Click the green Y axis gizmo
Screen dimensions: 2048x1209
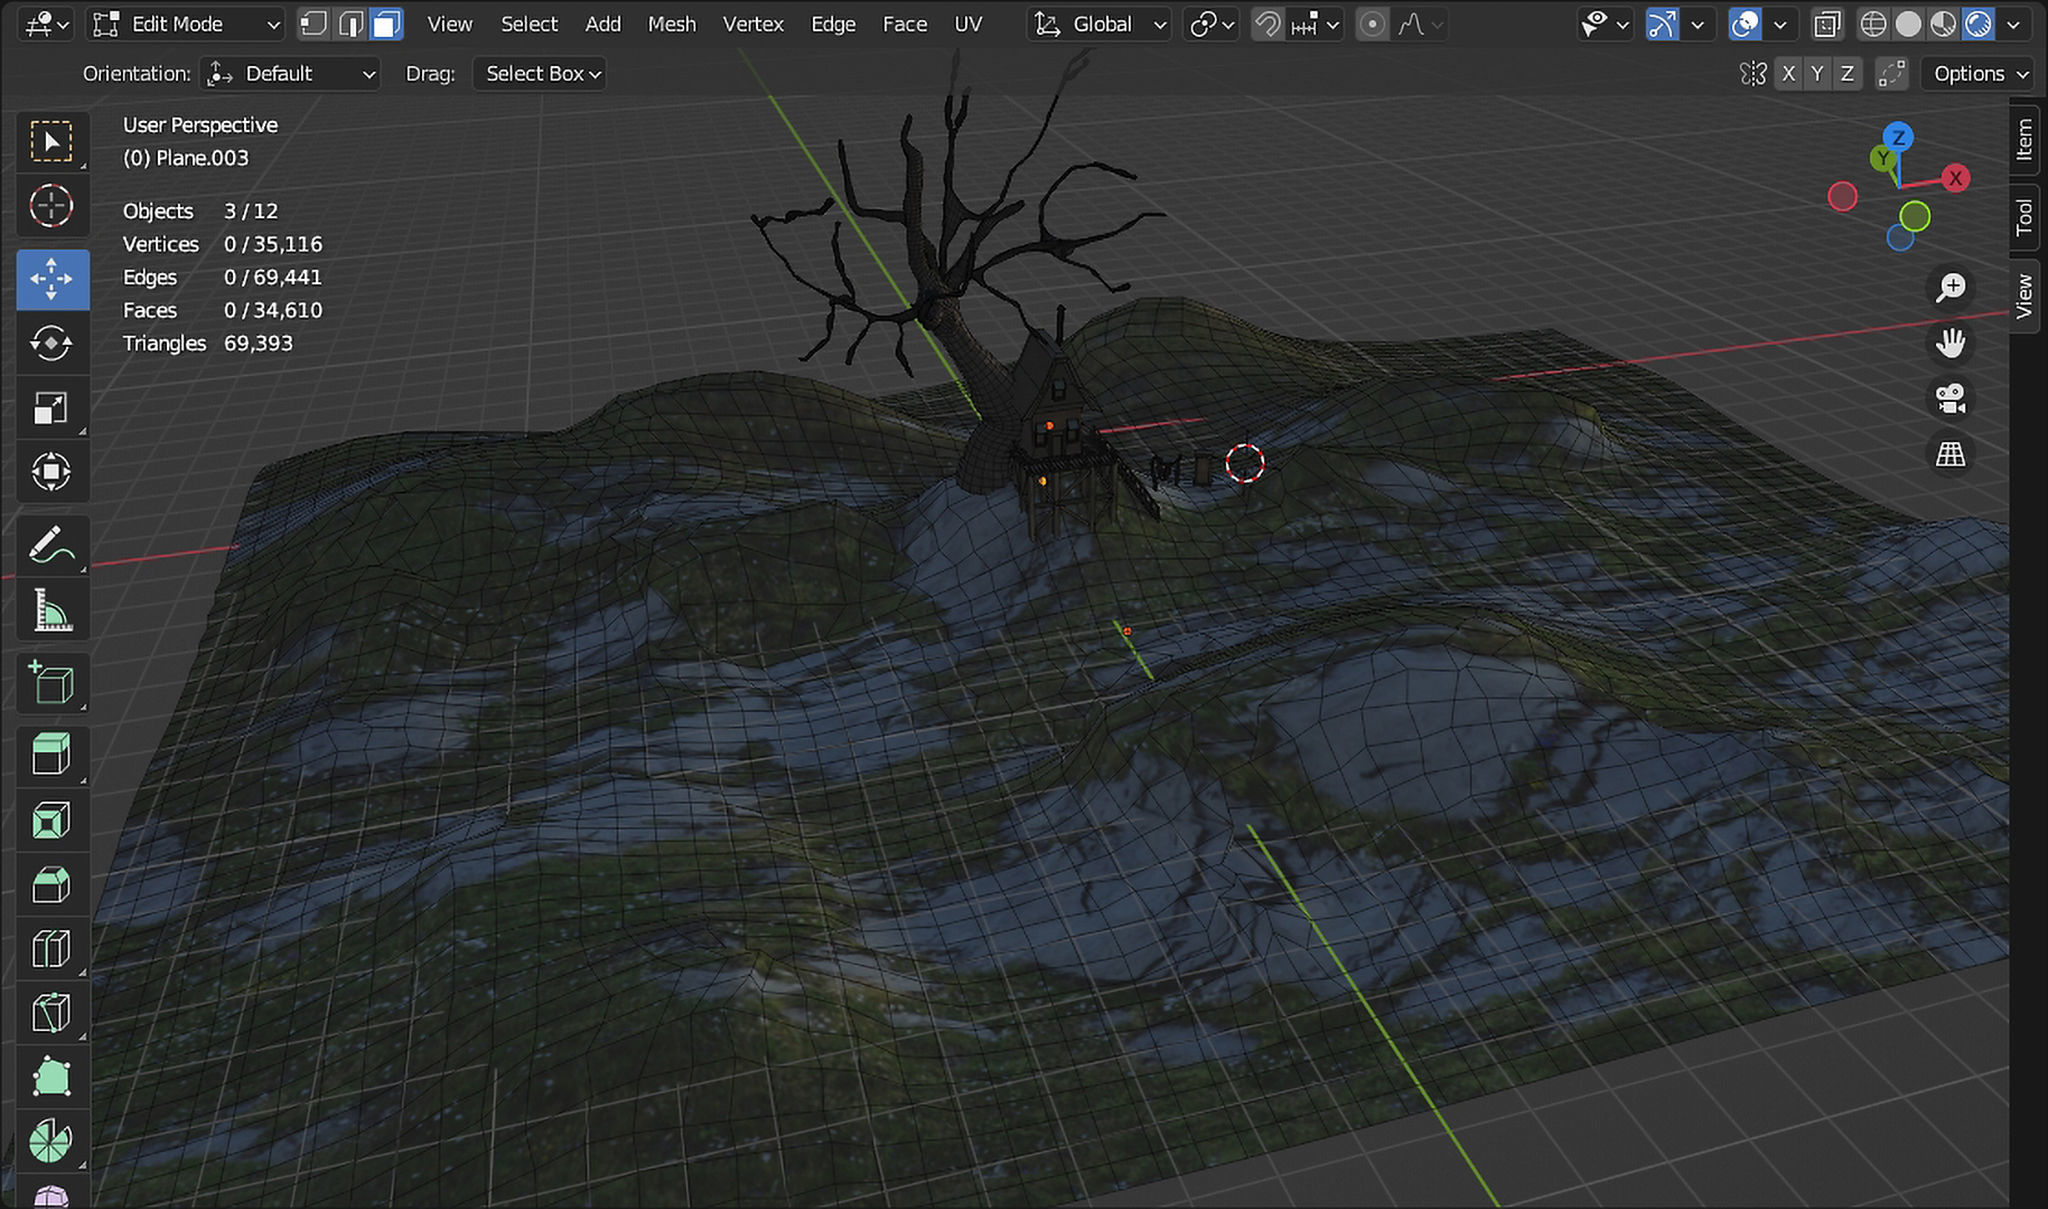tap(1883, 158)
